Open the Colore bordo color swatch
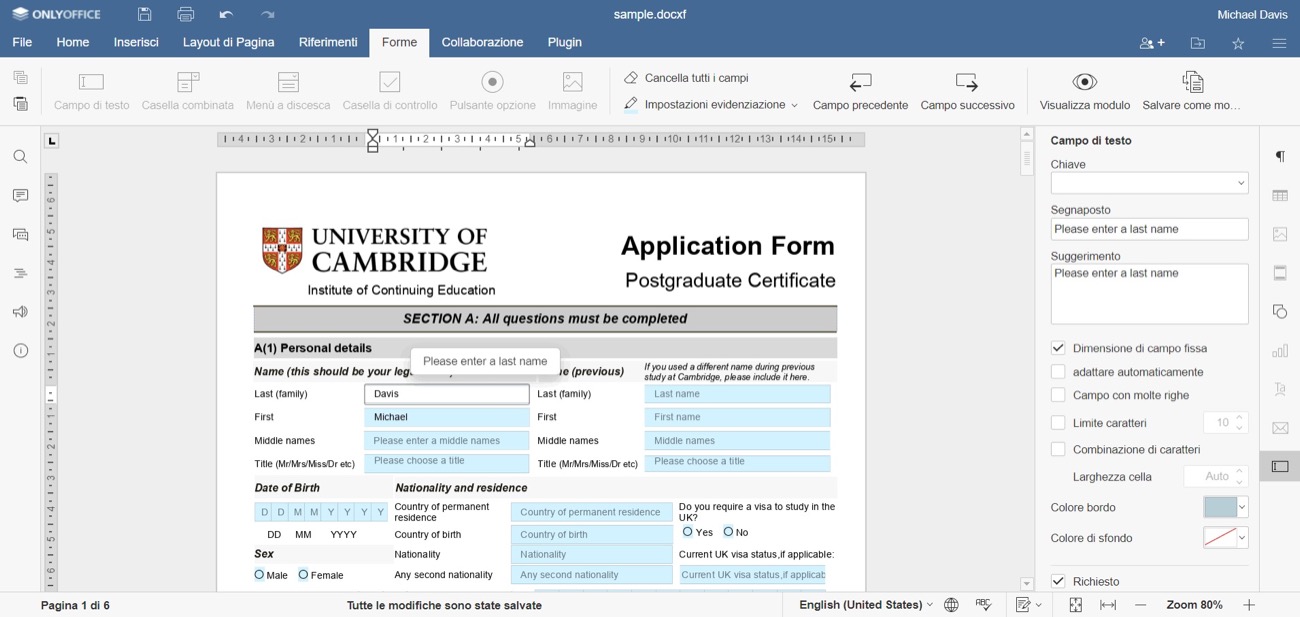 [x=1225, y=508]
